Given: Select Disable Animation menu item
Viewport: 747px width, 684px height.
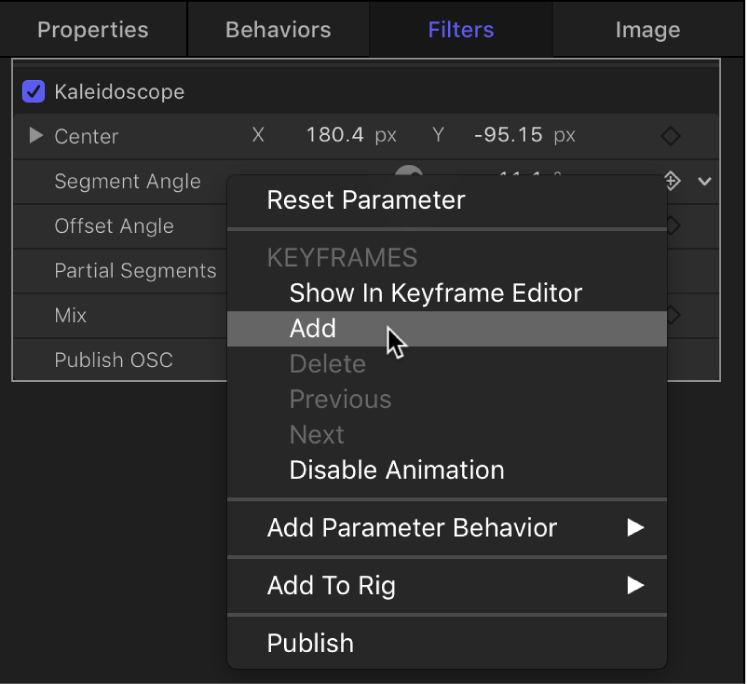Looking at the screenshot, I should (x=396, y=470).
